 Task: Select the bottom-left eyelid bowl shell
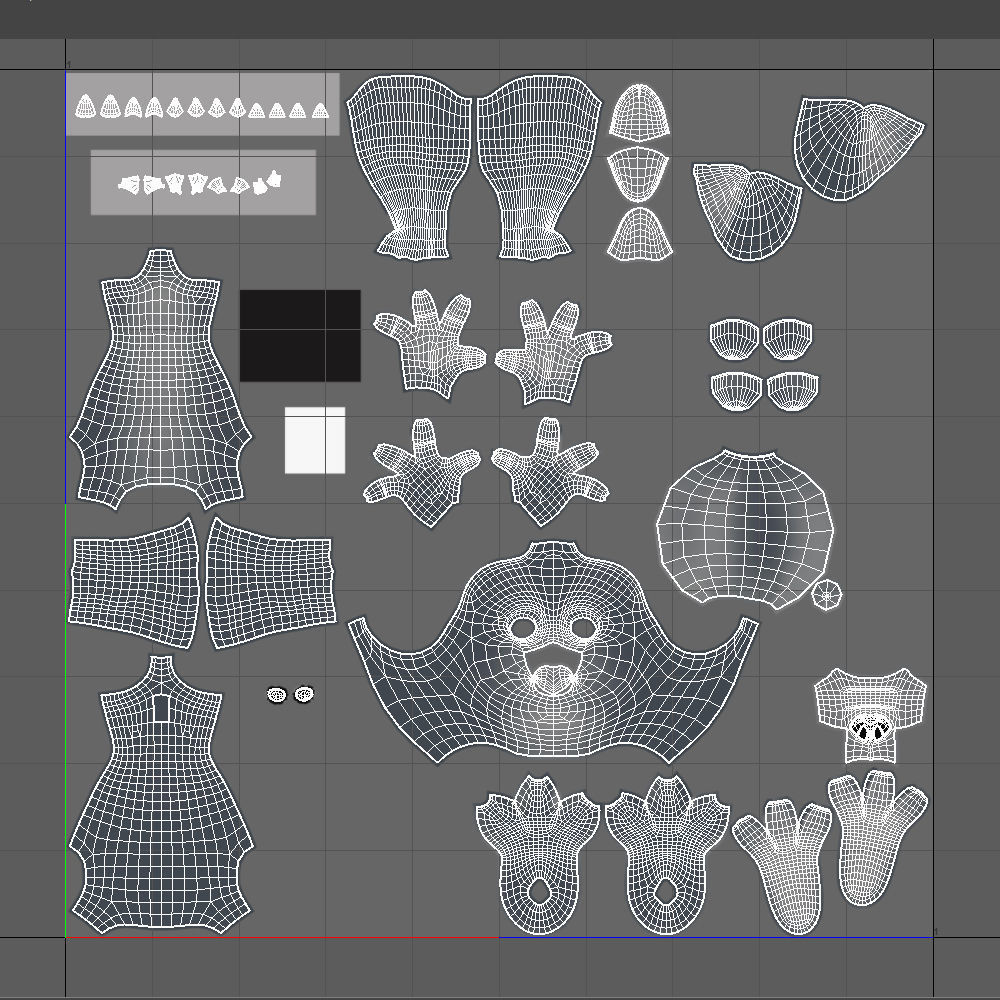[736, 390]
